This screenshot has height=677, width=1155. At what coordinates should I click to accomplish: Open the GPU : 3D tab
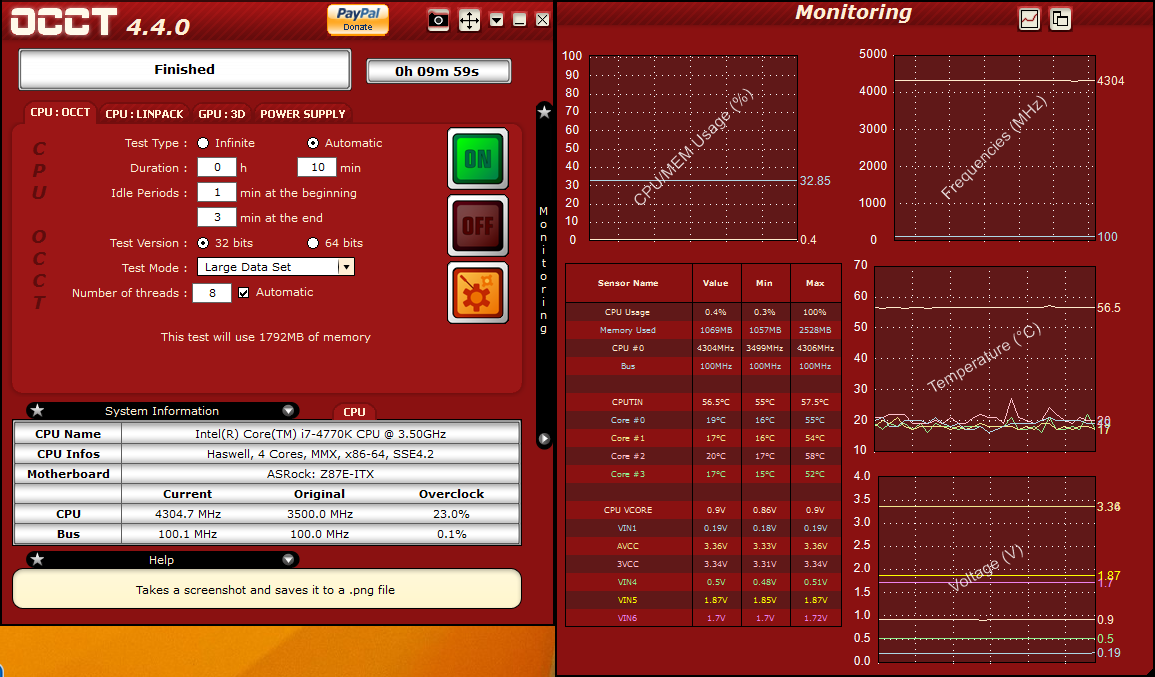pos(222,114)
